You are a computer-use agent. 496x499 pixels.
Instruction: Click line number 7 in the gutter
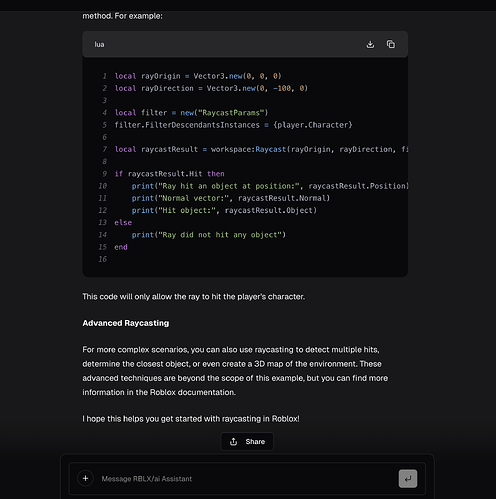pyautogui.click(x=104, y=149)
